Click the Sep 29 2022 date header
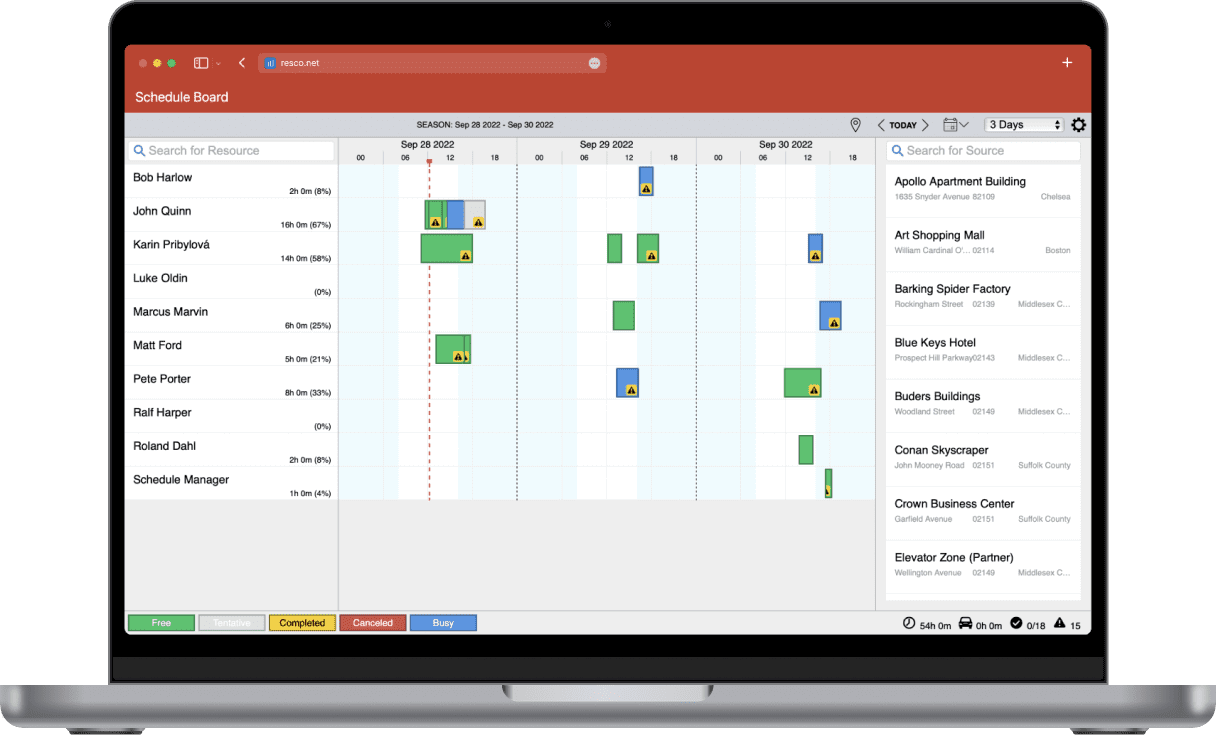This screenshot has width=1216, height=735. click(x=606, y=145)
